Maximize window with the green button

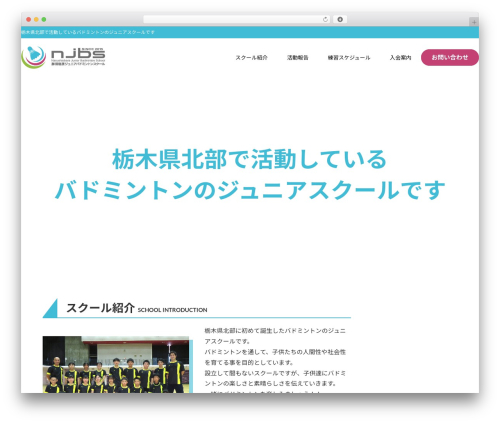click(44, 19)
